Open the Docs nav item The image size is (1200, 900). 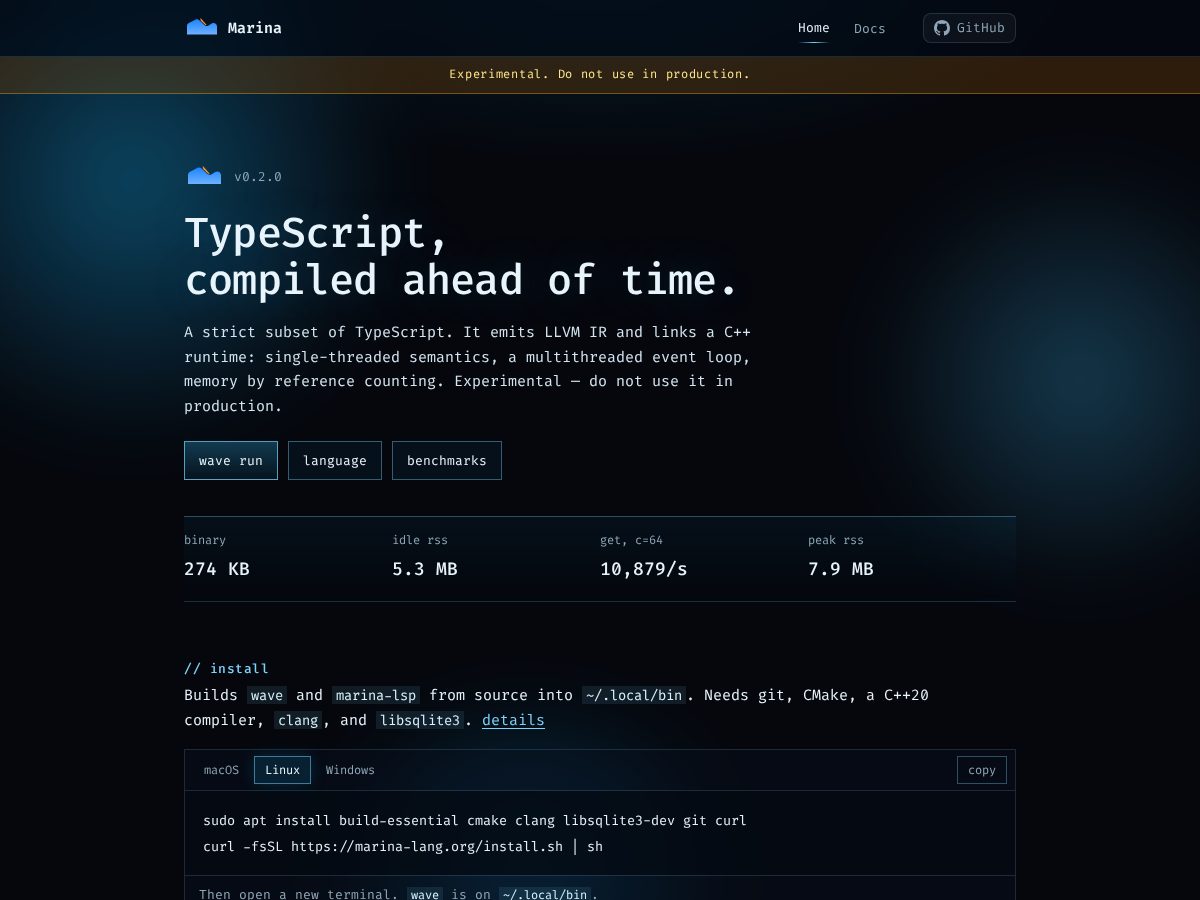869,28
